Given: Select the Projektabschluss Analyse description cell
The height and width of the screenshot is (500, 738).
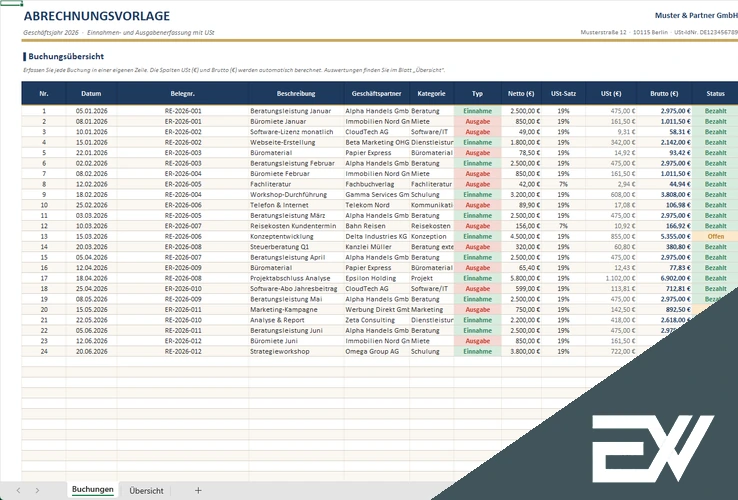Looking at the screenshot, I should pyautogui.click(x=296, y=278).
